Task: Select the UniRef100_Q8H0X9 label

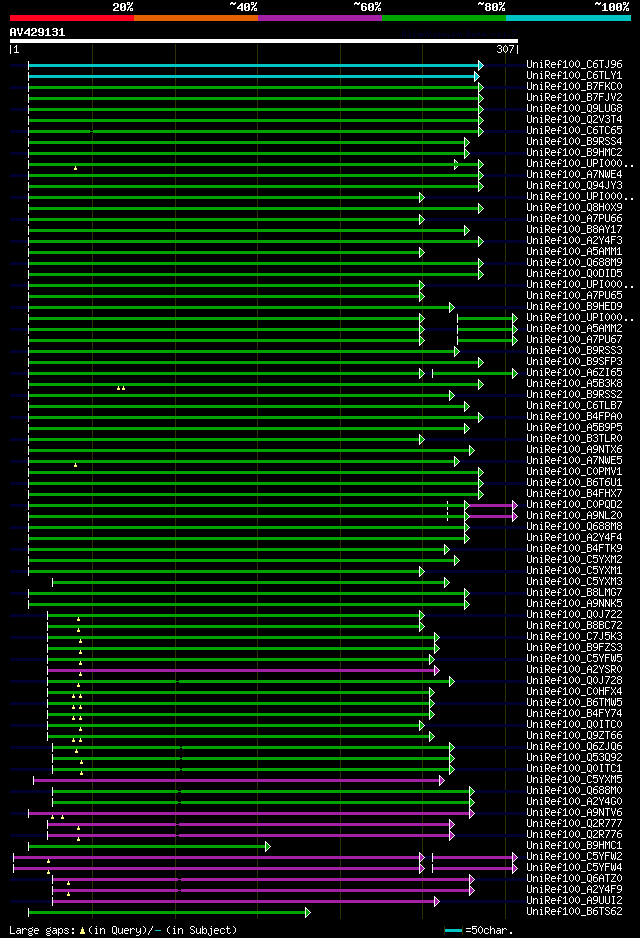Action: coord(574,207)
